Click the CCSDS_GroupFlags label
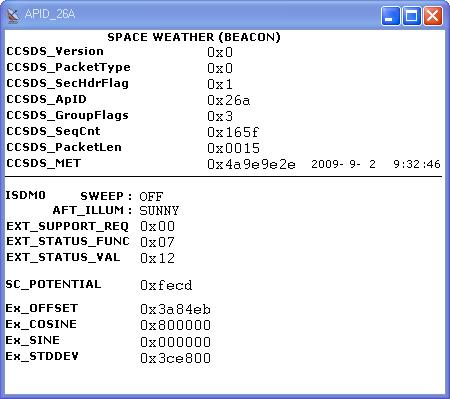Viewport: 450px width, 399px height. (x=67, y=115)
